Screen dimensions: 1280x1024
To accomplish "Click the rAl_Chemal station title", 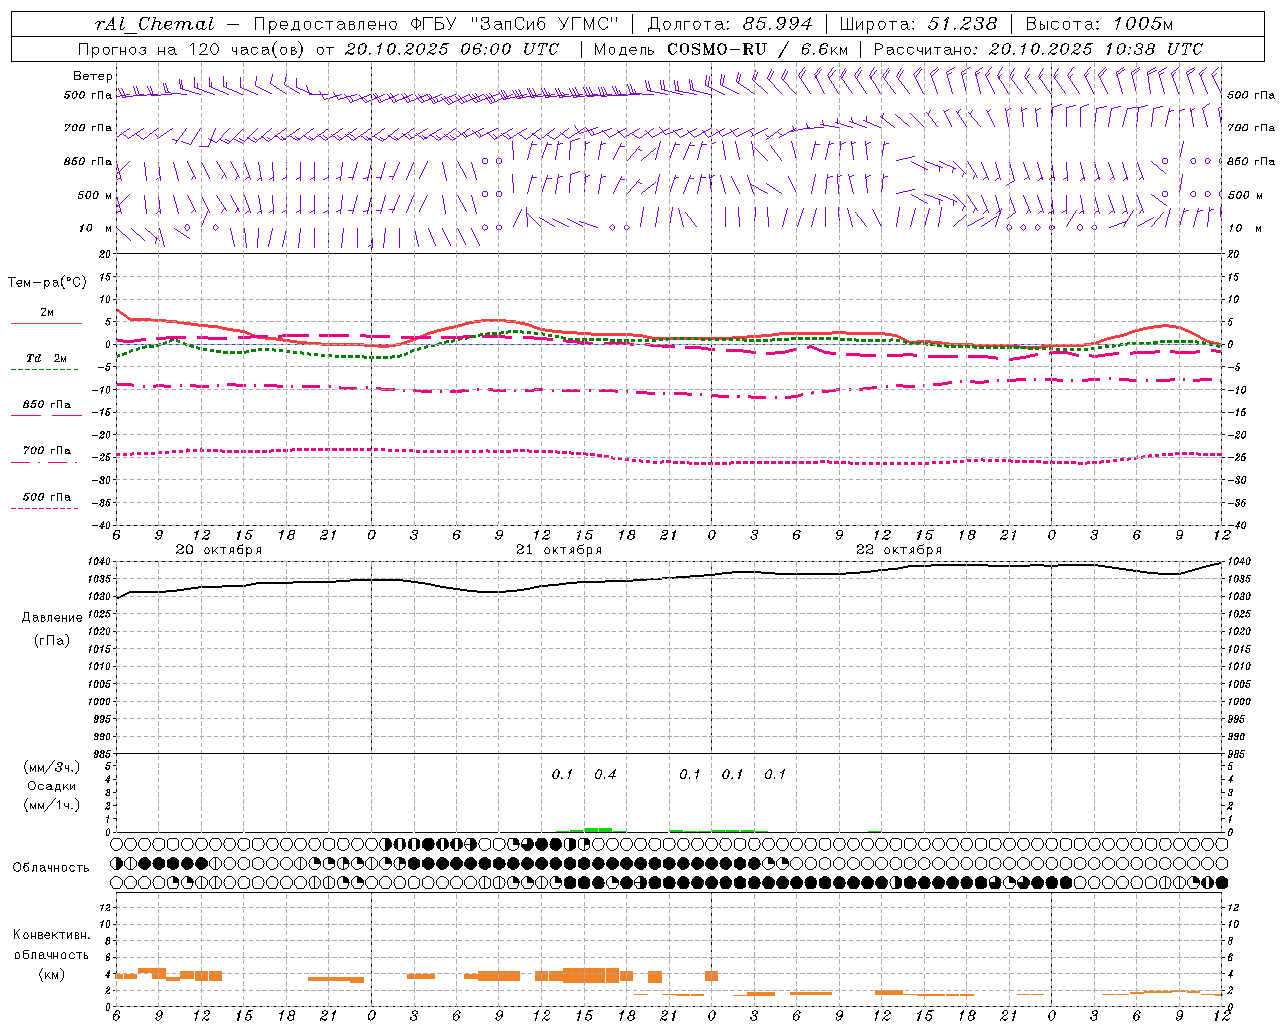I will (154, 24).
